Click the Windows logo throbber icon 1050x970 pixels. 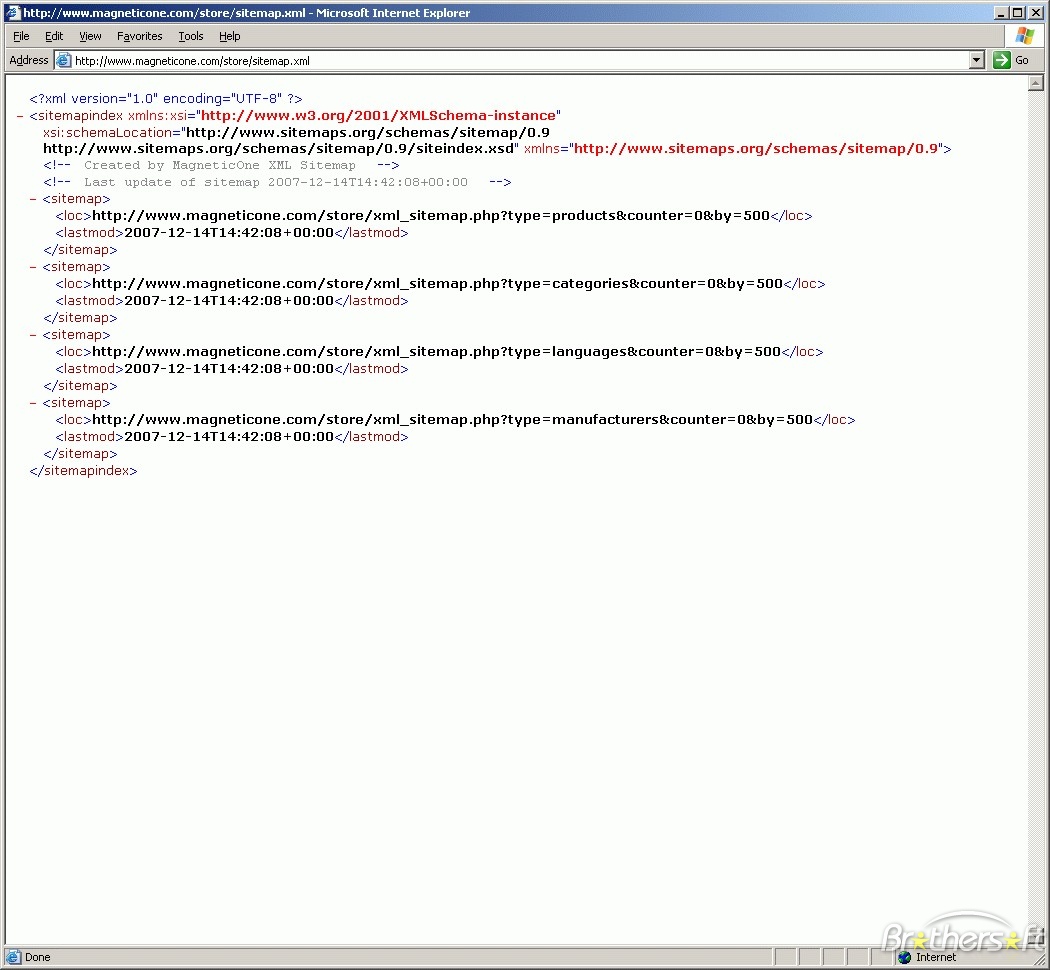click(x=1024, y=36)
